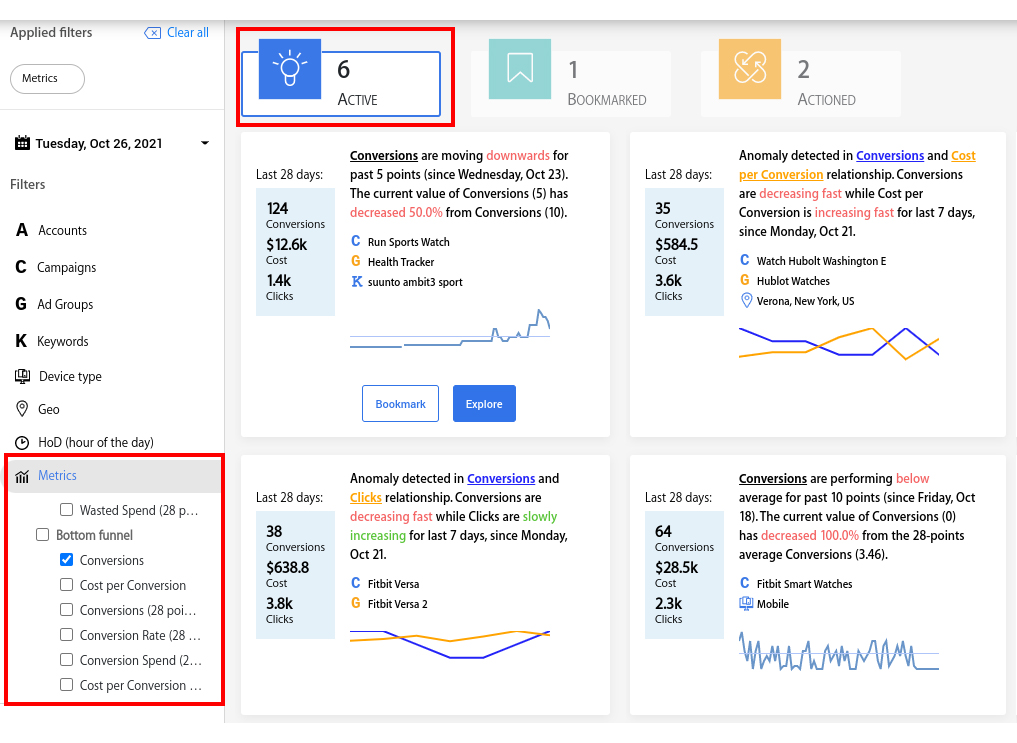Click campaign icon next to Fitbit Smart Watches
1017x743 pixels.
tap(745, 583)
